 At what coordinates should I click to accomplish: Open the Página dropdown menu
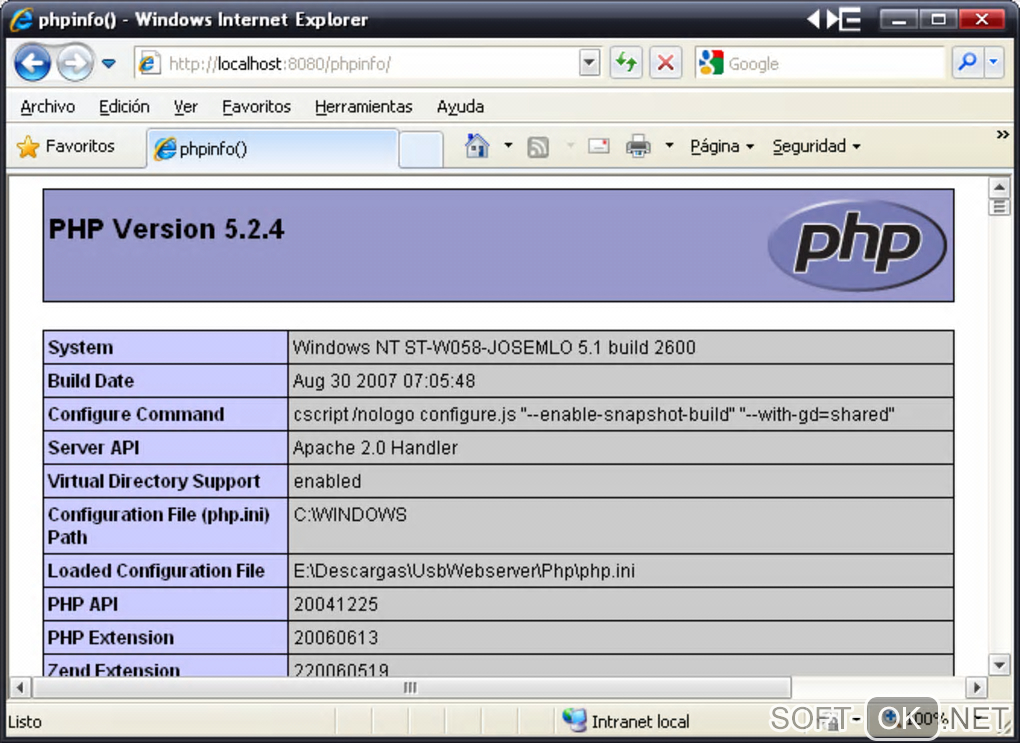(x=722, y=146)
